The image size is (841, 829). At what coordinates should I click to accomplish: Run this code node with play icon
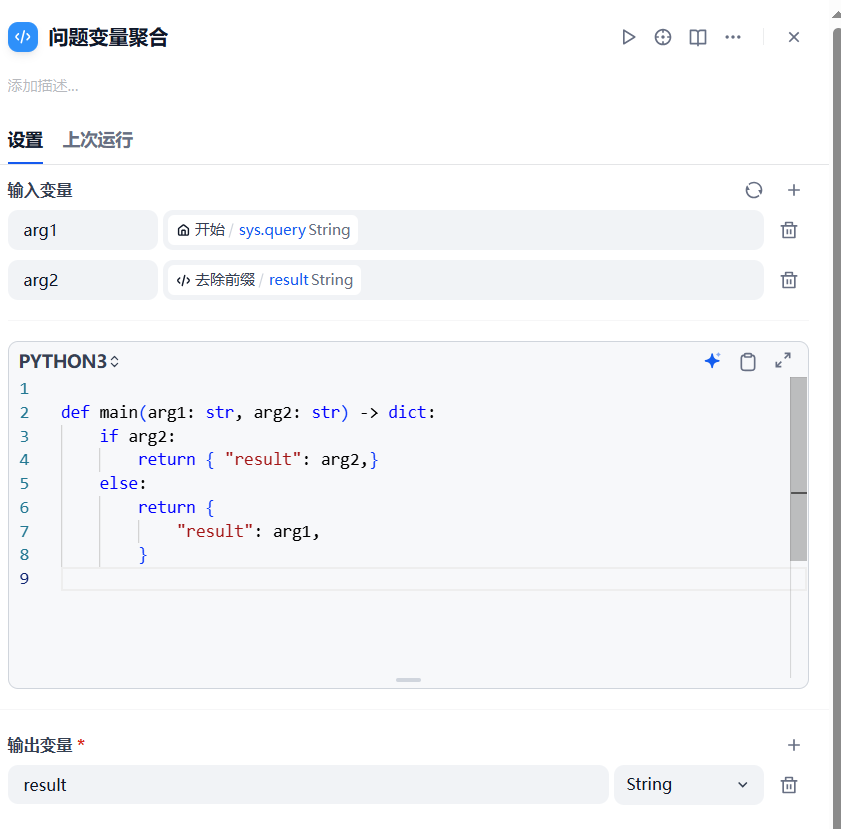tap(628, 37)
